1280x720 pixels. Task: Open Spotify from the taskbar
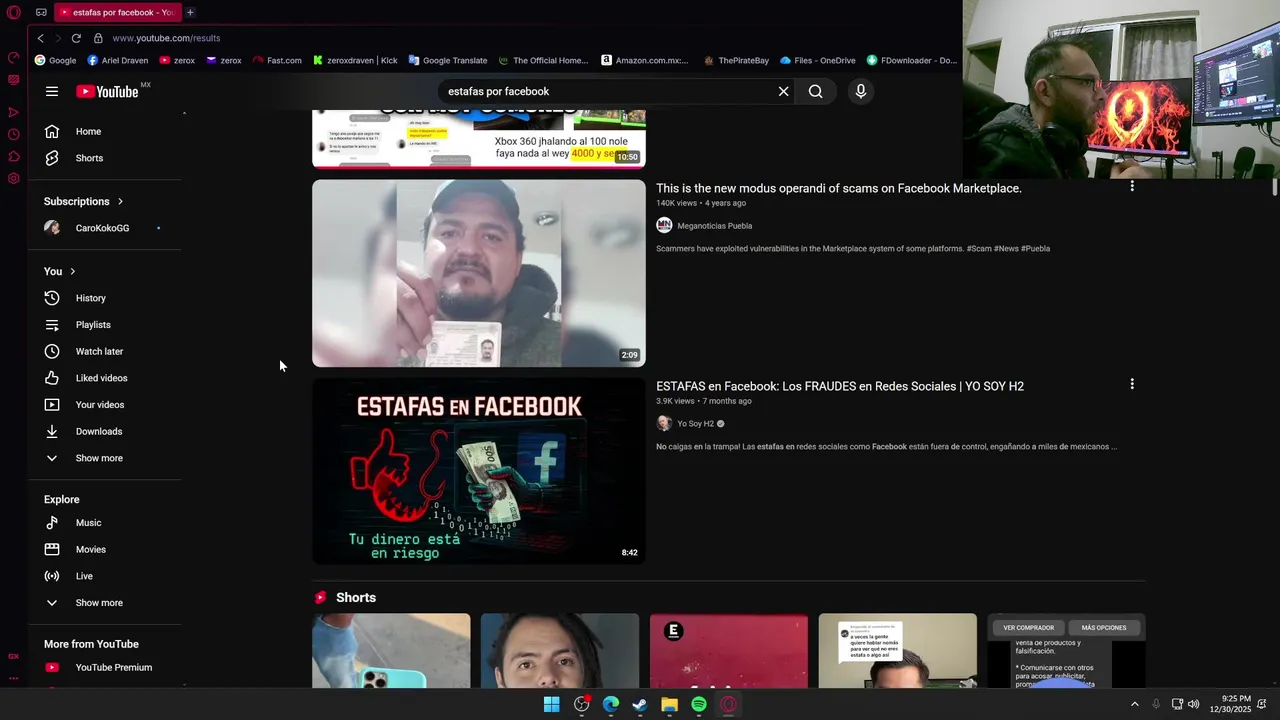[x=699, y=704]
